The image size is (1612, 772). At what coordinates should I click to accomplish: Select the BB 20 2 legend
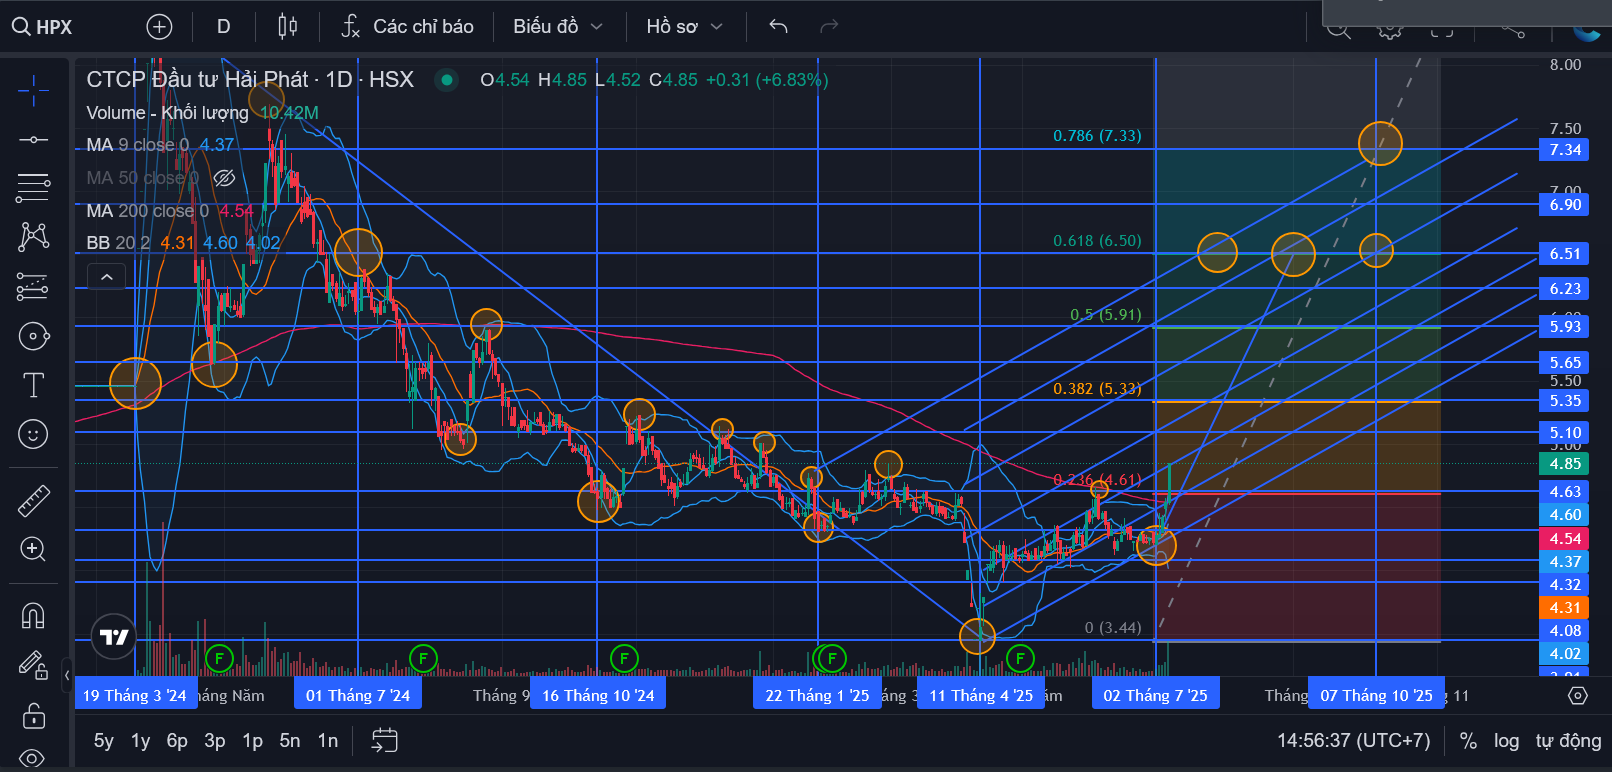coord(118,243)
